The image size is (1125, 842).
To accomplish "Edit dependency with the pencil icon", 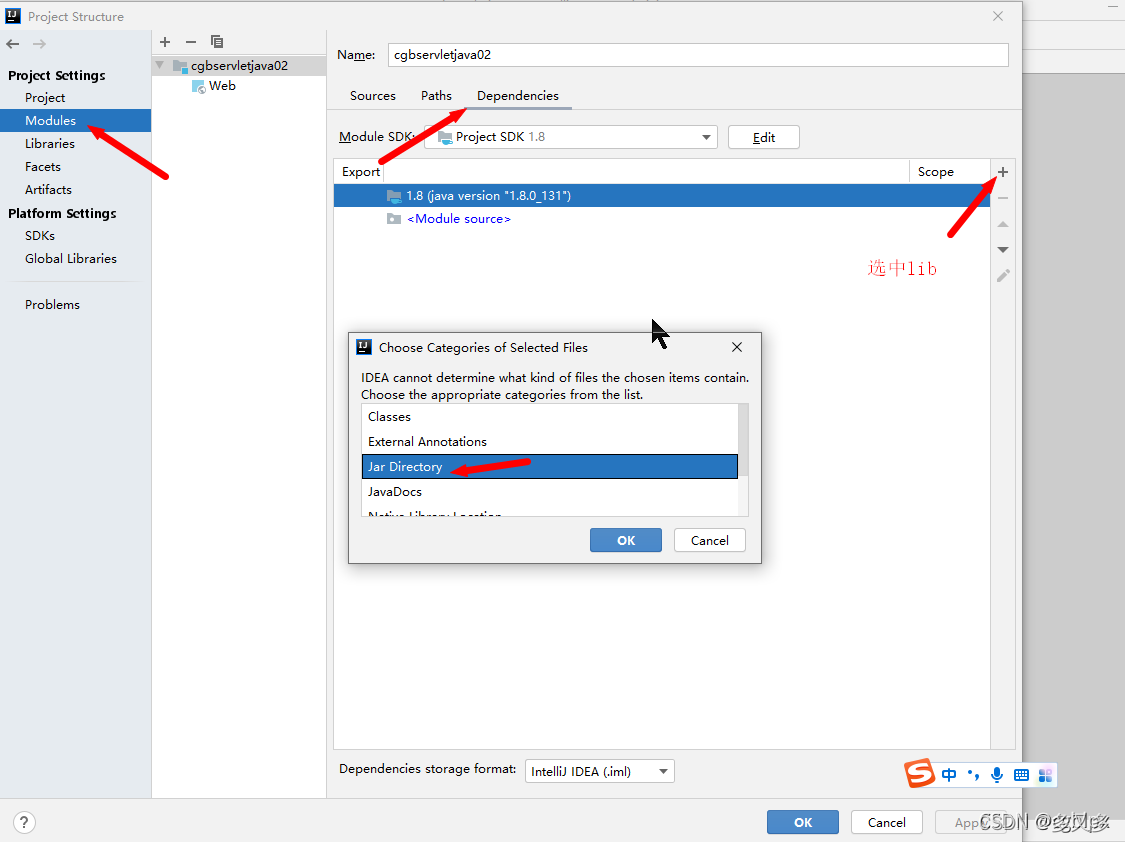I will click(1003, 275).
